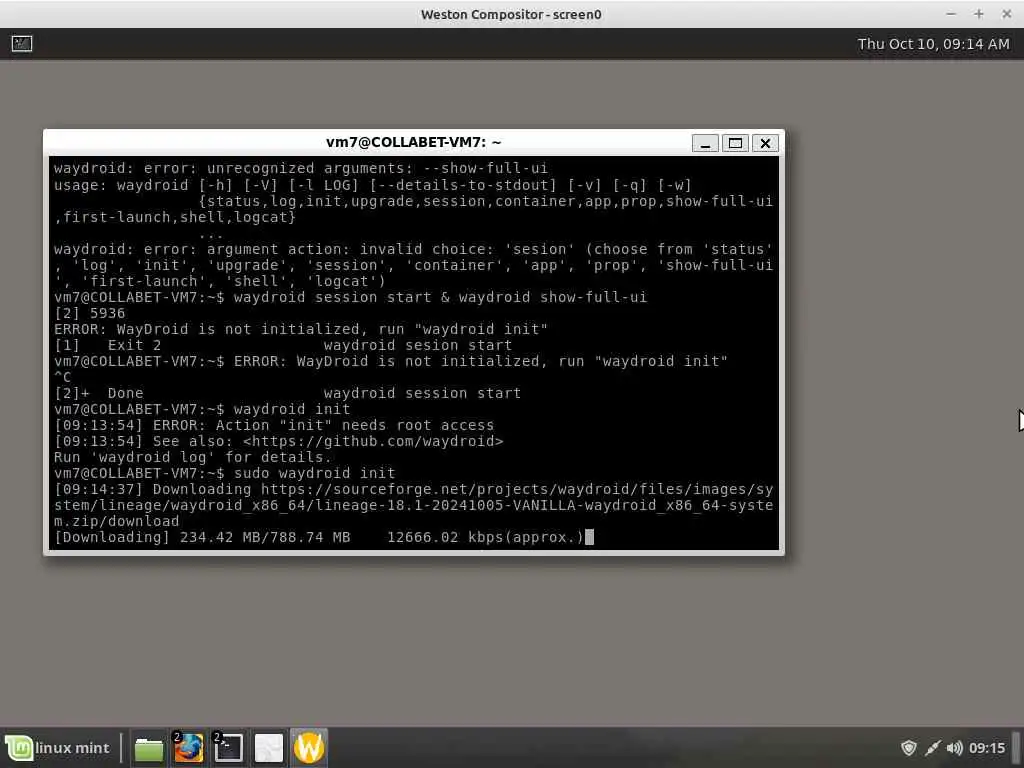This screenshot has width=1024, height=768.
Task: Open the Linux Mint menu
Action: tap(58, 748)
